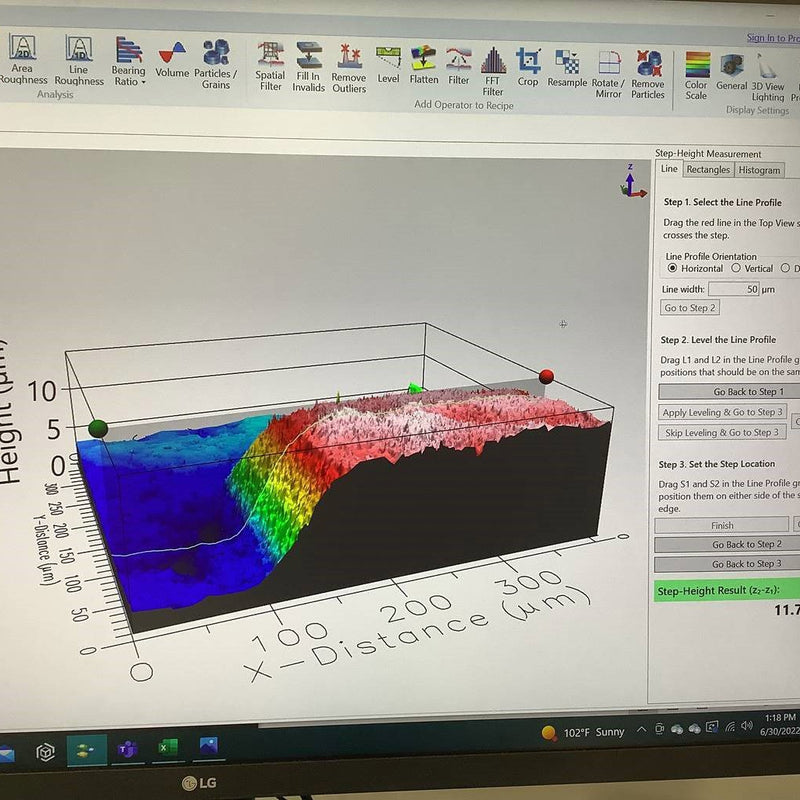Click Go Back to Step 3 button
The width and height of the screenshot is (800, 800).
point(728,564)
